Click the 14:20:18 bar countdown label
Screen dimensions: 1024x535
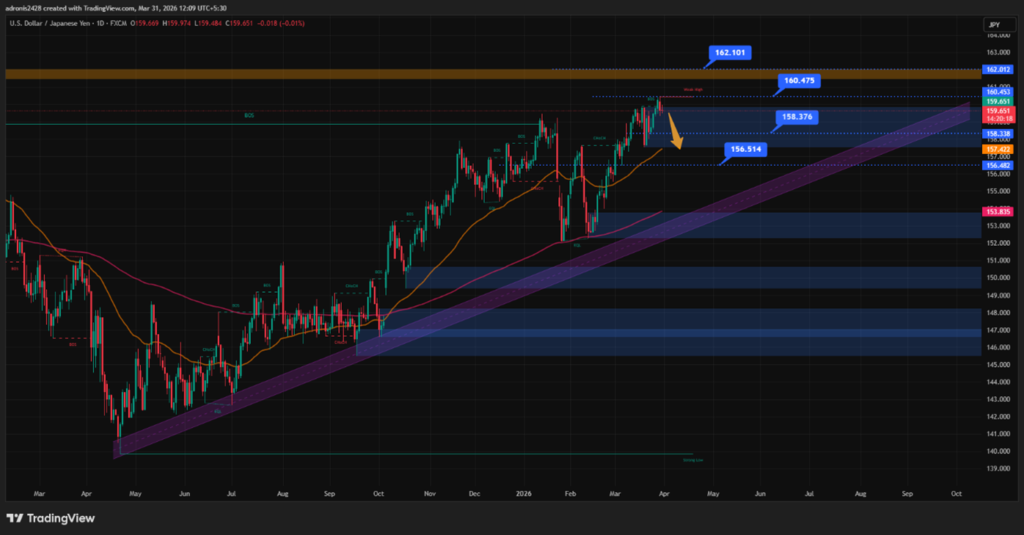998,119
